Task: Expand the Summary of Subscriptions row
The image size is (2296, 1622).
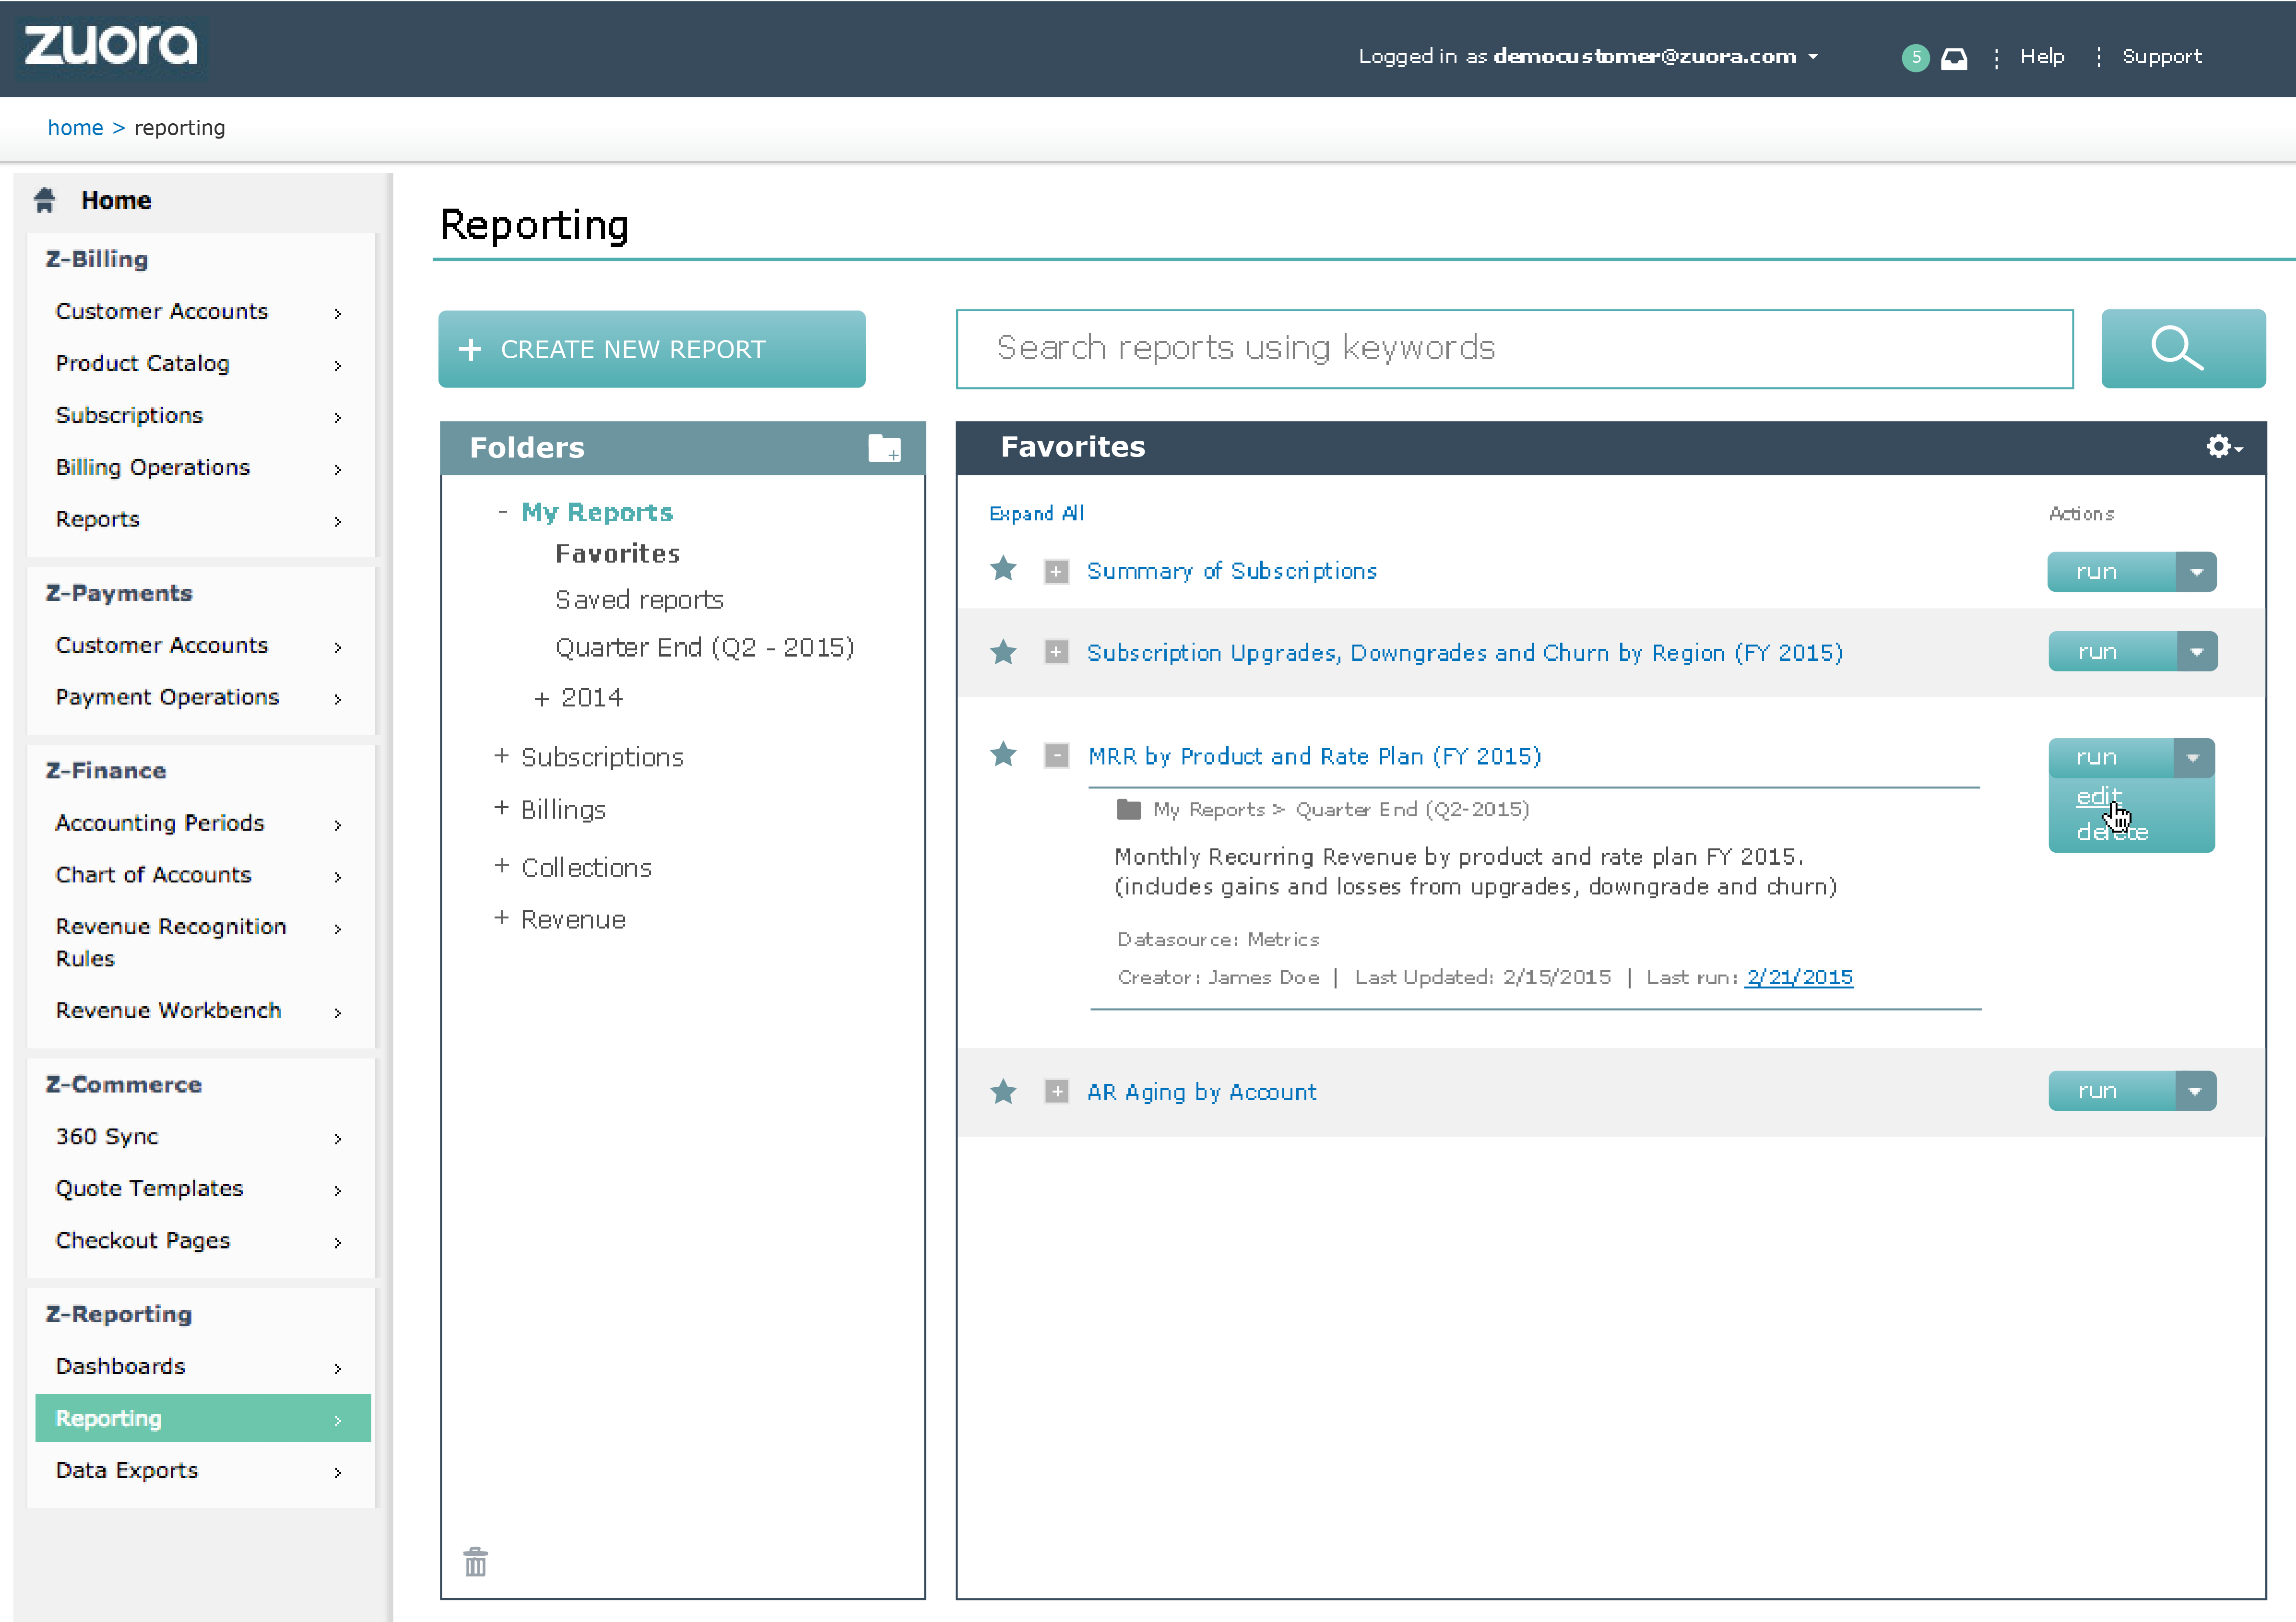Action: (x=1056, y=572)
